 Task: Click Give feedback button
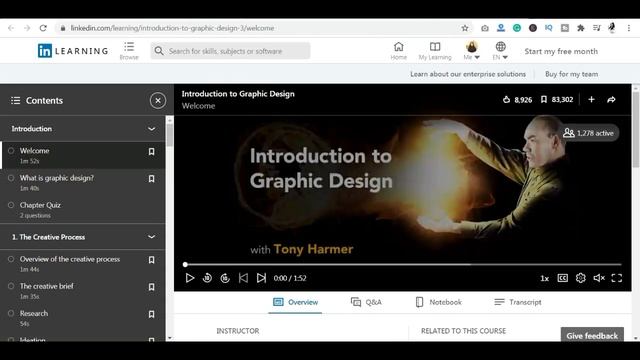click(x=592, y=335)
